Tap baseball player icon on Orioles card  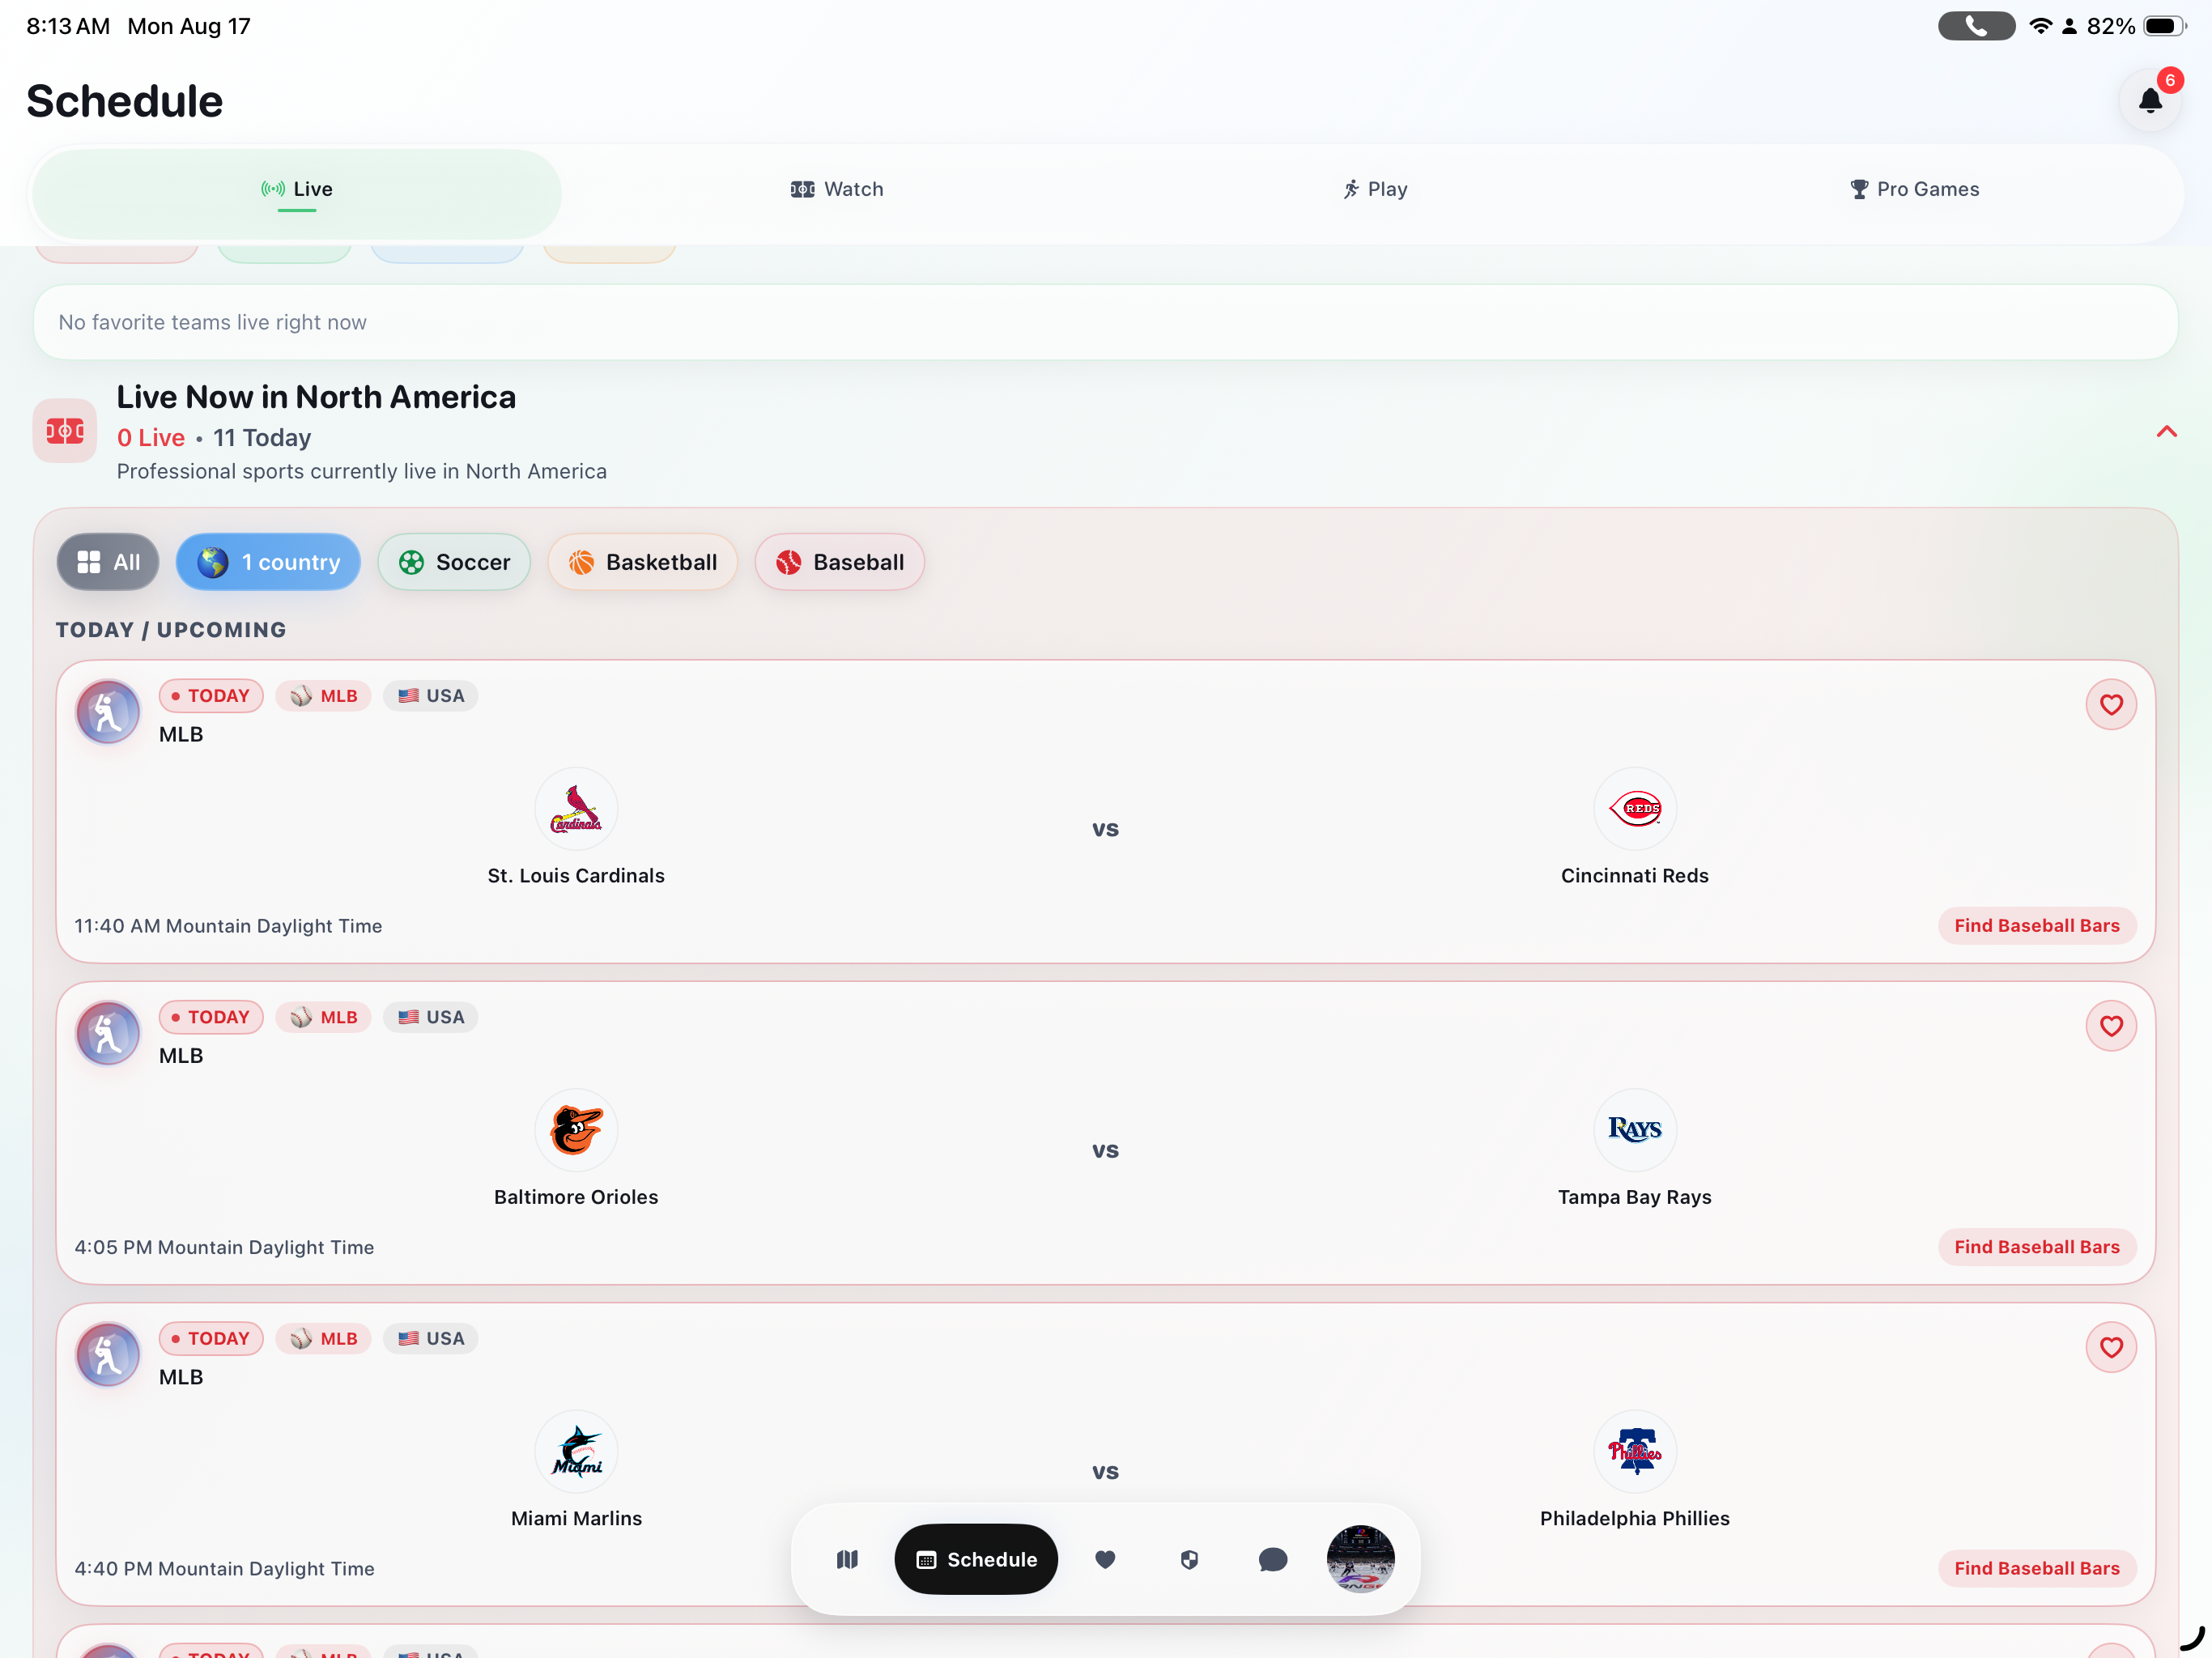[x=108, y=1033]
